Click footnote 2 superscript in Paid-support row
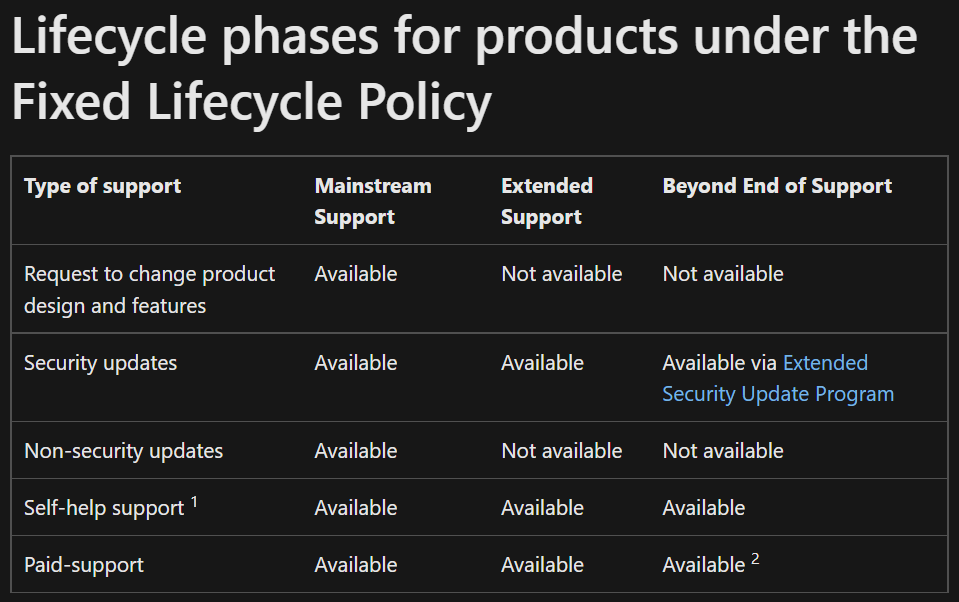The width and height of the screenshot is (959, 602). pyautogui.click(x=755, y=559)
